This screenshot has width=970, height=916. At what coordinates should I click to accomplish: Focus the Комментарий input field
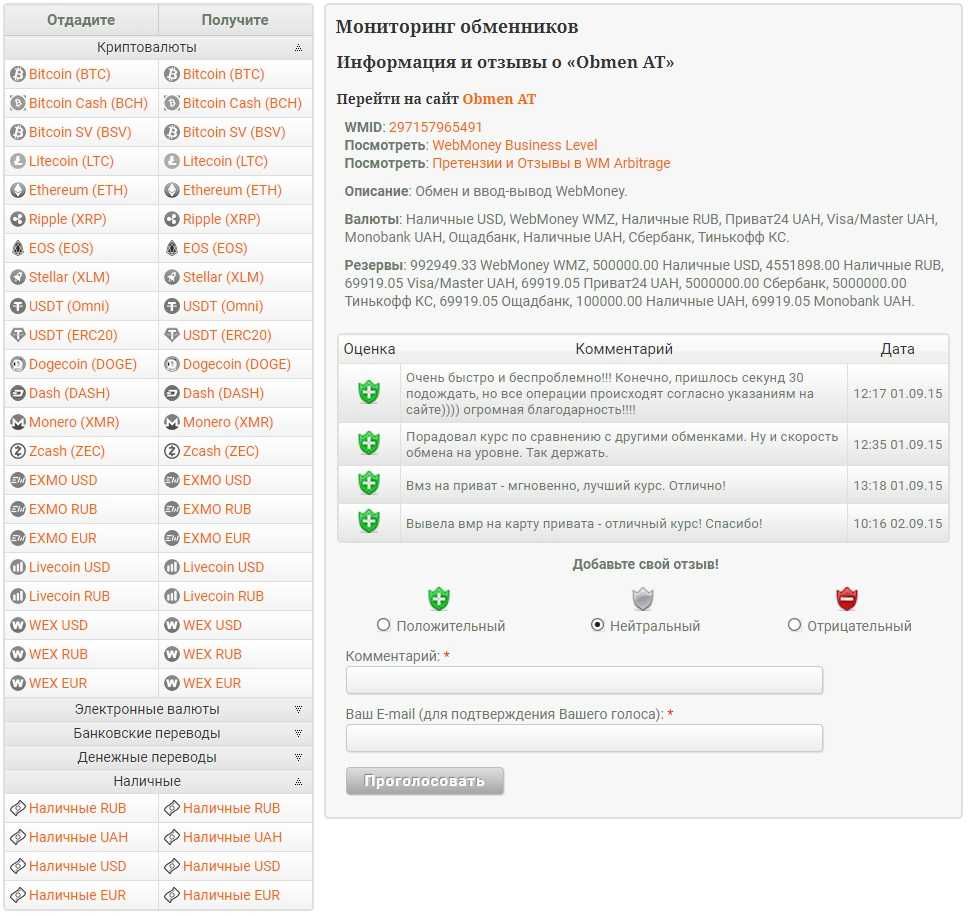click(584, 680)
